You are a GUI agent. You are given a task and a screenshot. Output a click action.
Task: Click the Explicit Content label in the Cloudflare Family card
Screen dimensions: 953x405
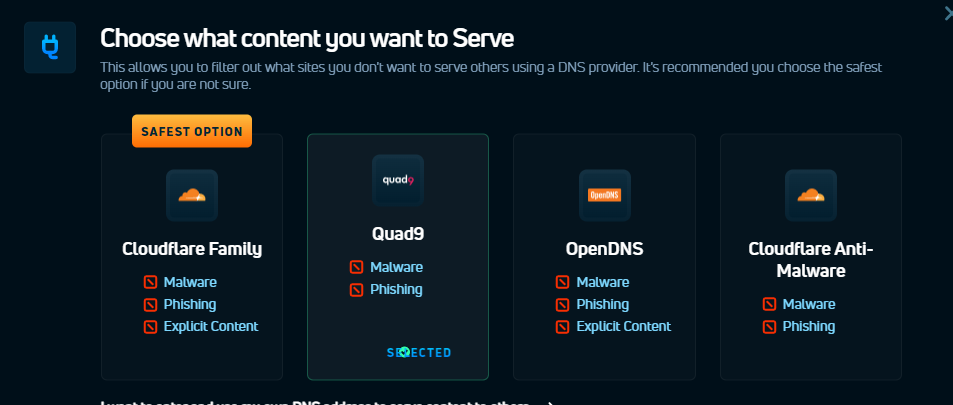coord(211,327)
